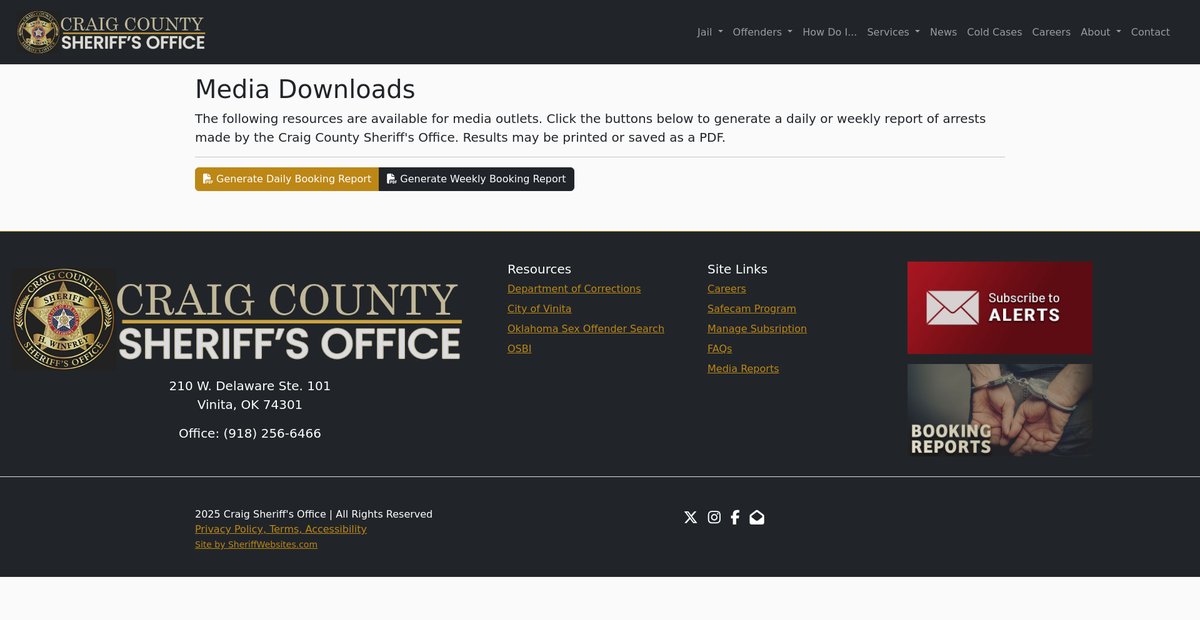Open the X (Twitter) social icon
This screenshot has height=620, width=1200.
[x=690, y=517]
